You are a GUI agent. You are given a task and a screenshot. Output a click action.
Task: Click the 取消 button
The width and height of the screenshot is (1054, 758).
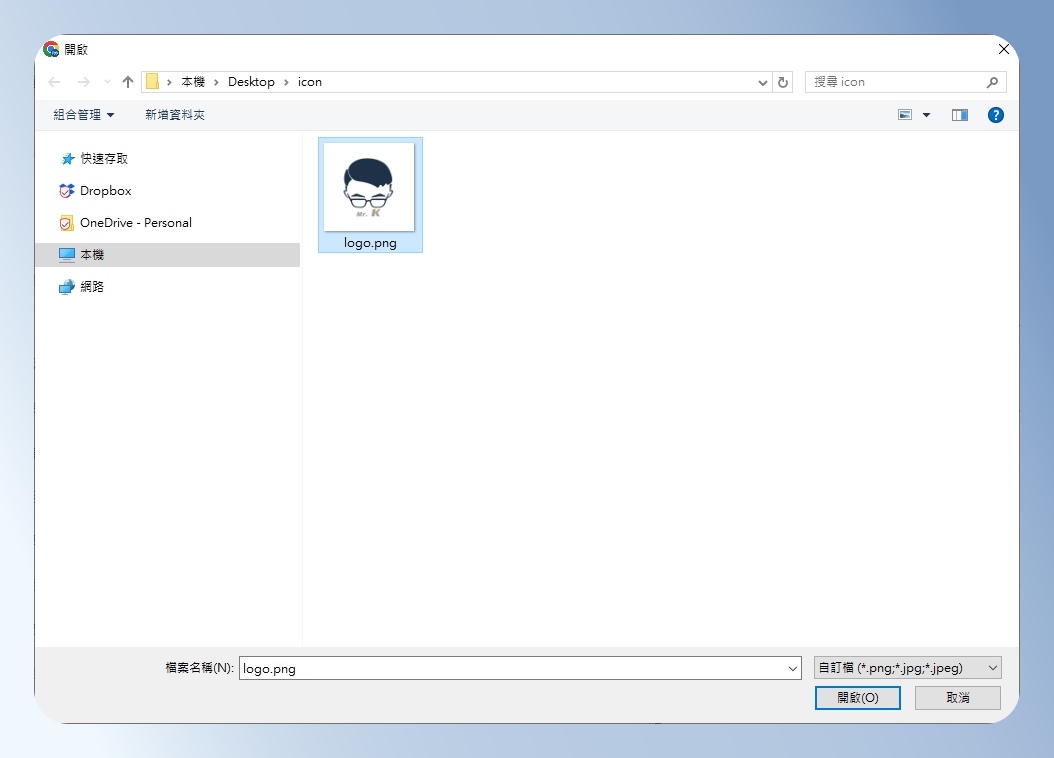[x=958, y=698]
